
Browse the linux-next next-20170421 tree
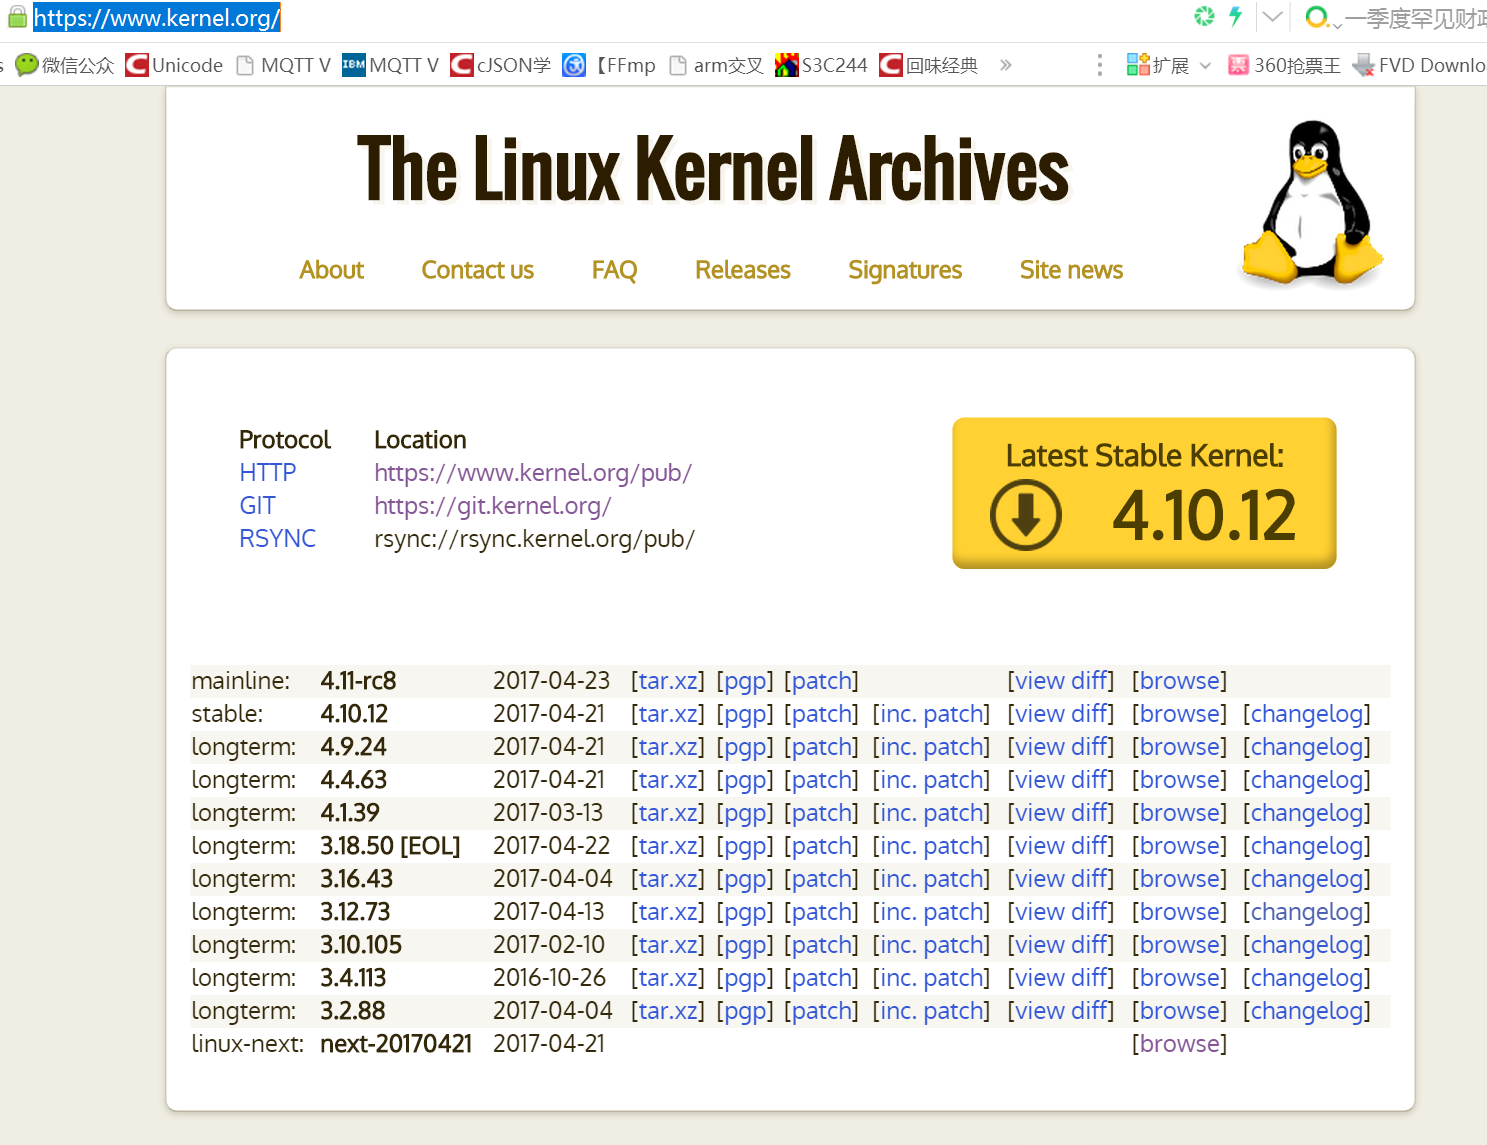coord(1179,1044)
